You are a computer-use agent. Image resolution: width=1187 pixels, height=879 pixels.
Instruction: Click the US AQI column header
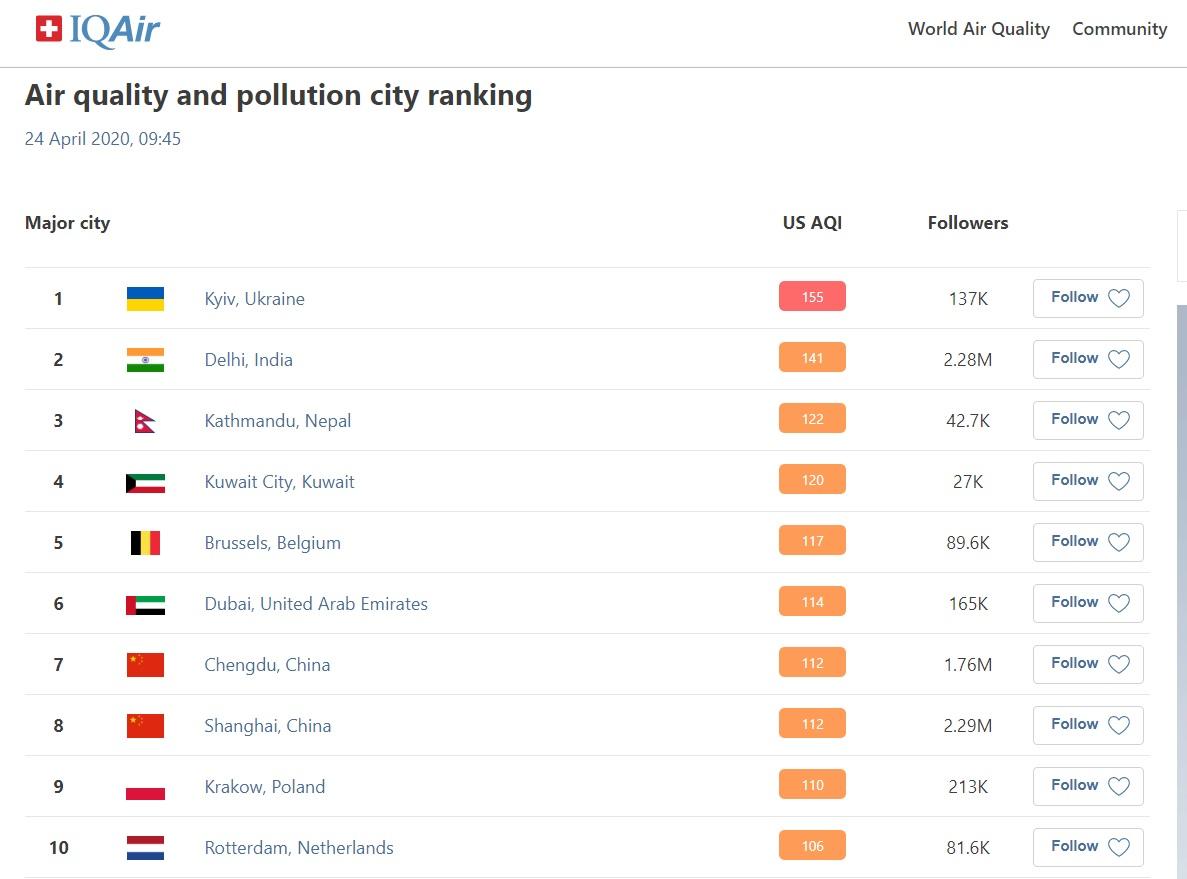click(x=812, y=223)
